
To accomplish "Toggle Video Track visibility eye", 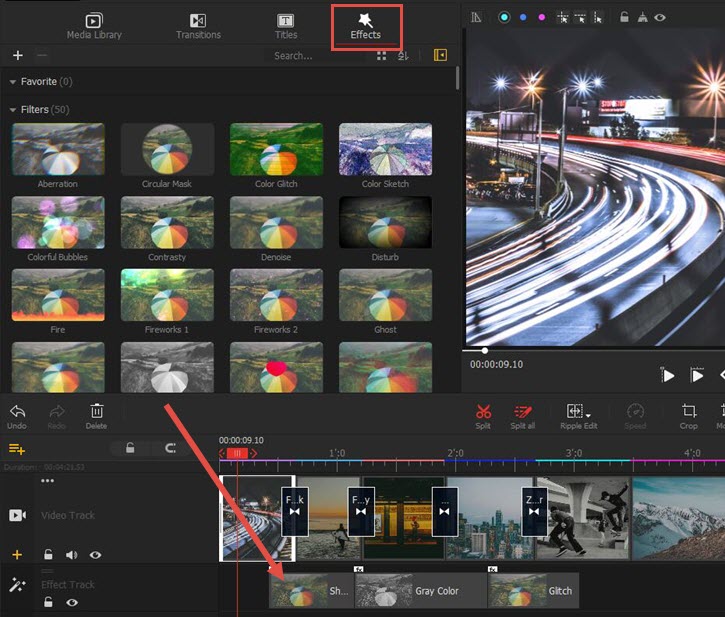I will [95, 554].
